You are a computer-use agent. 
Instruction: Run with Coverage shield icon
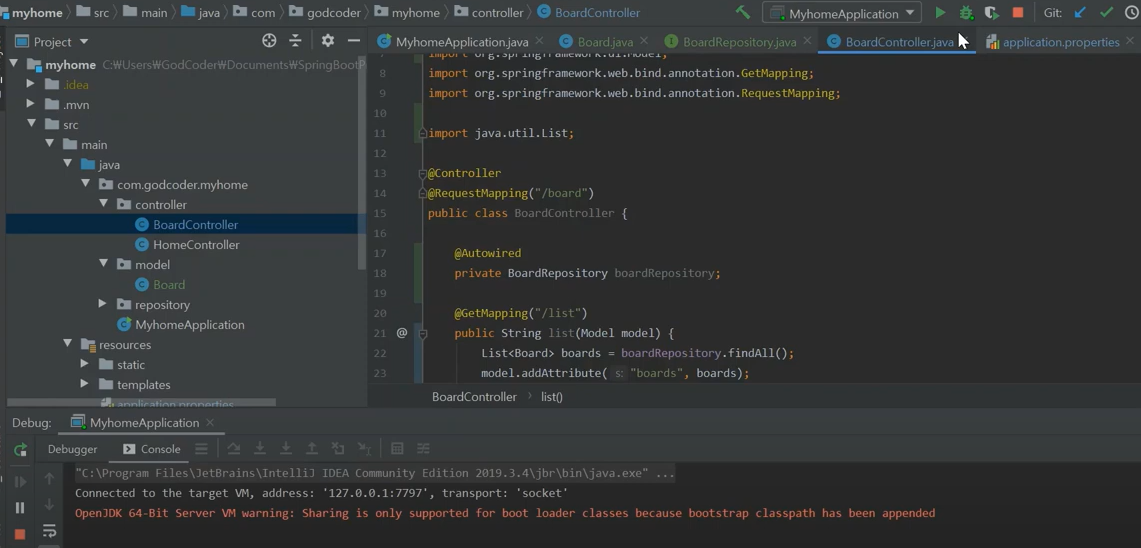[x=991, y=12]
